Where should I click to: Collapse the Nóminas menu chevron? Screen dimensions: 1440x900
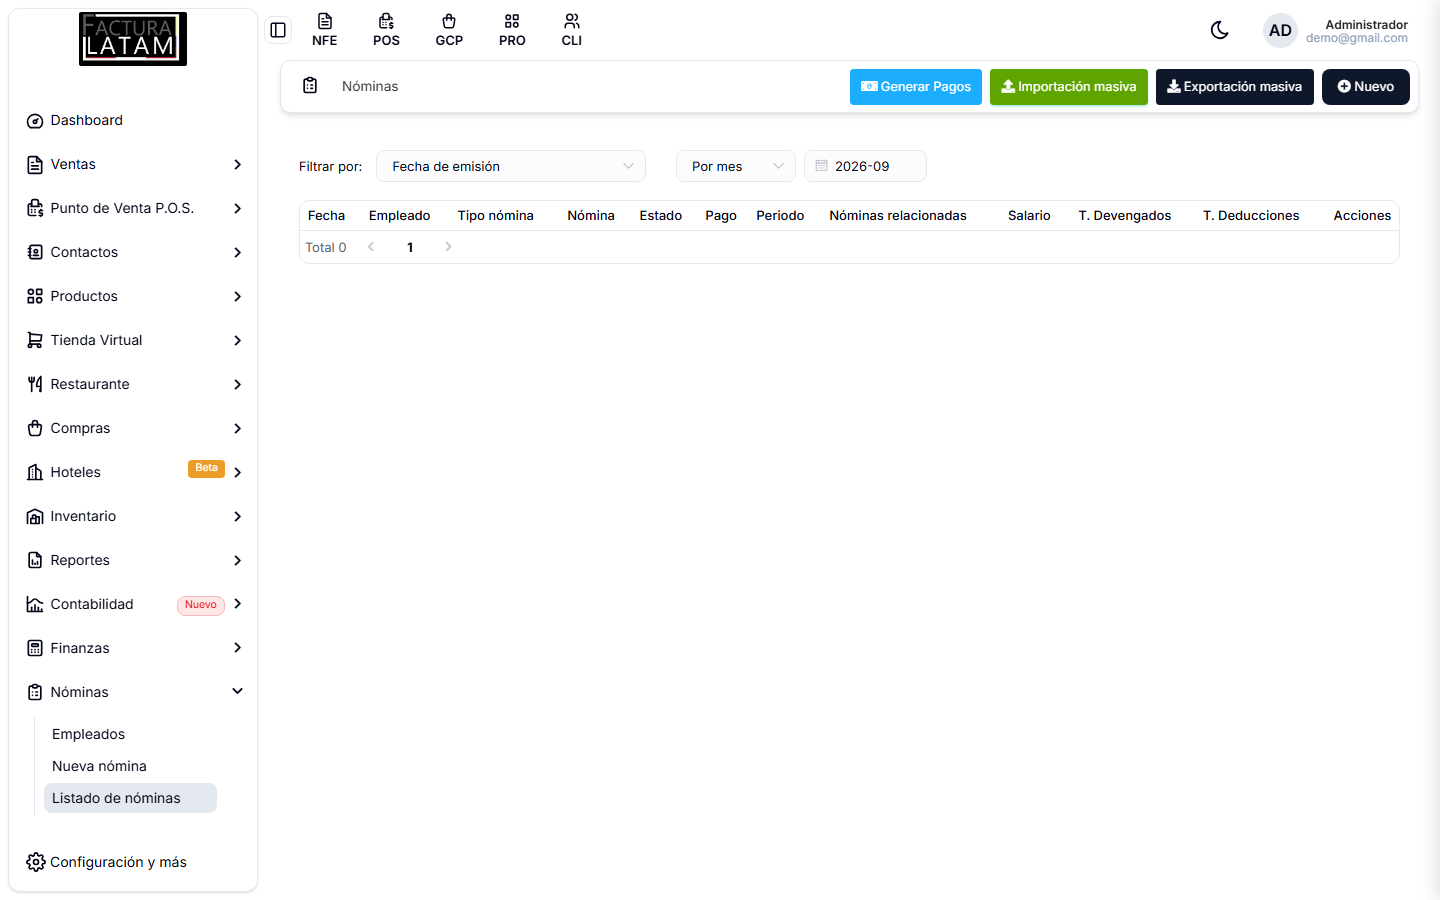tap(237, 691)
